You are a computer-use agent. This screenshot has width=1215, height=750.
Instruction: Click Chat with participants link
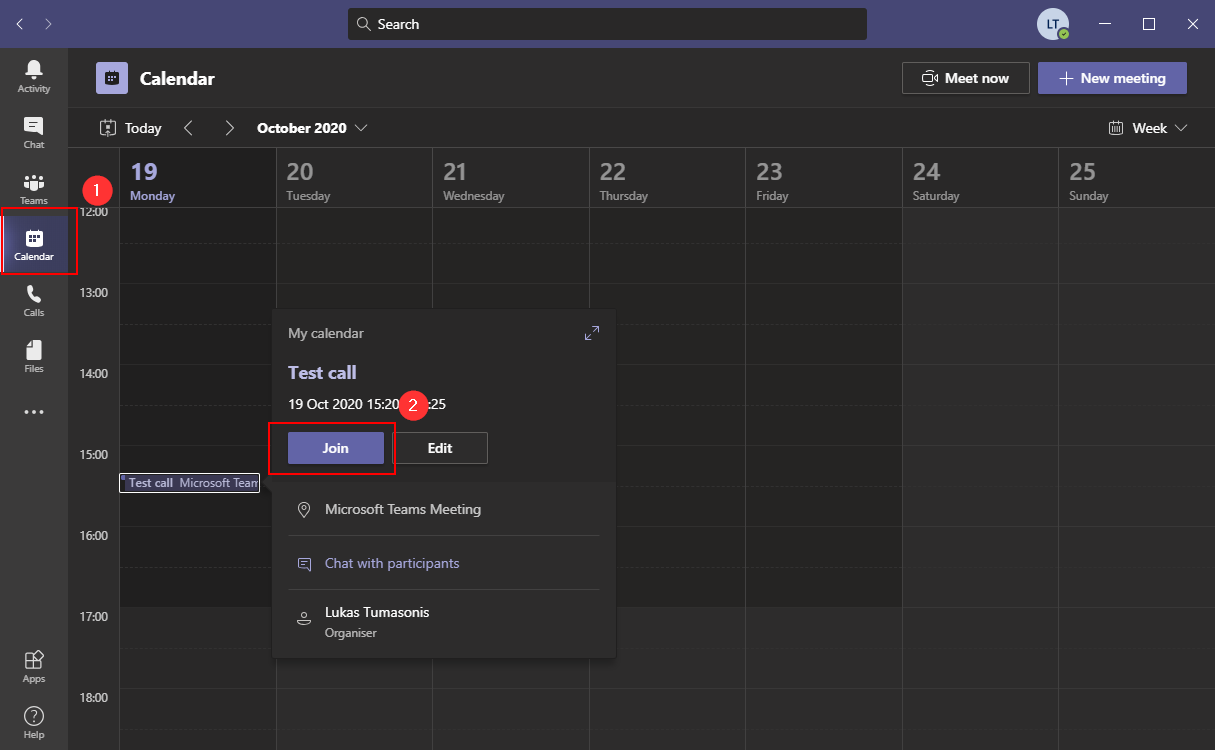[392, 563]
